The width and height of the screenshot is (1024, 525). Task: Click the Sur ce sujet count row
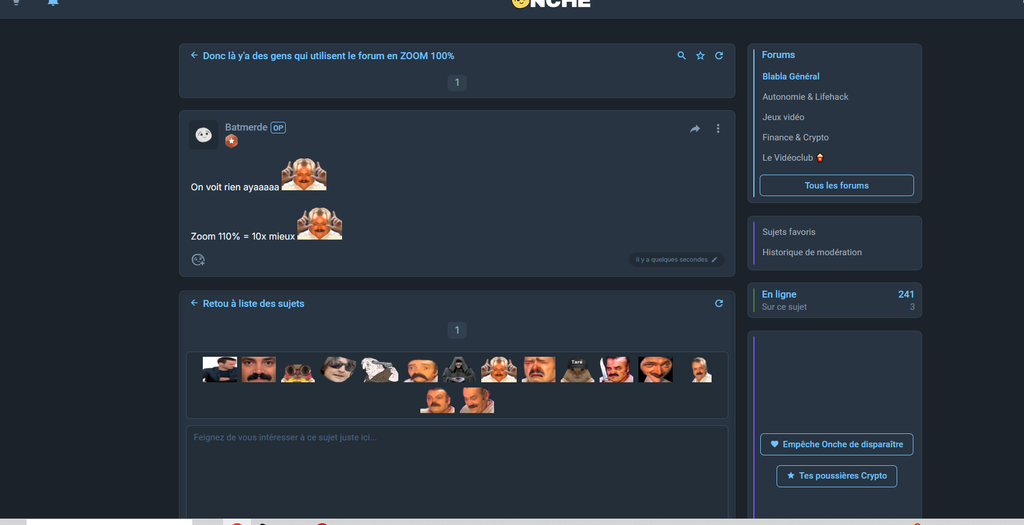pyautogui.click(x=838, y=307)
